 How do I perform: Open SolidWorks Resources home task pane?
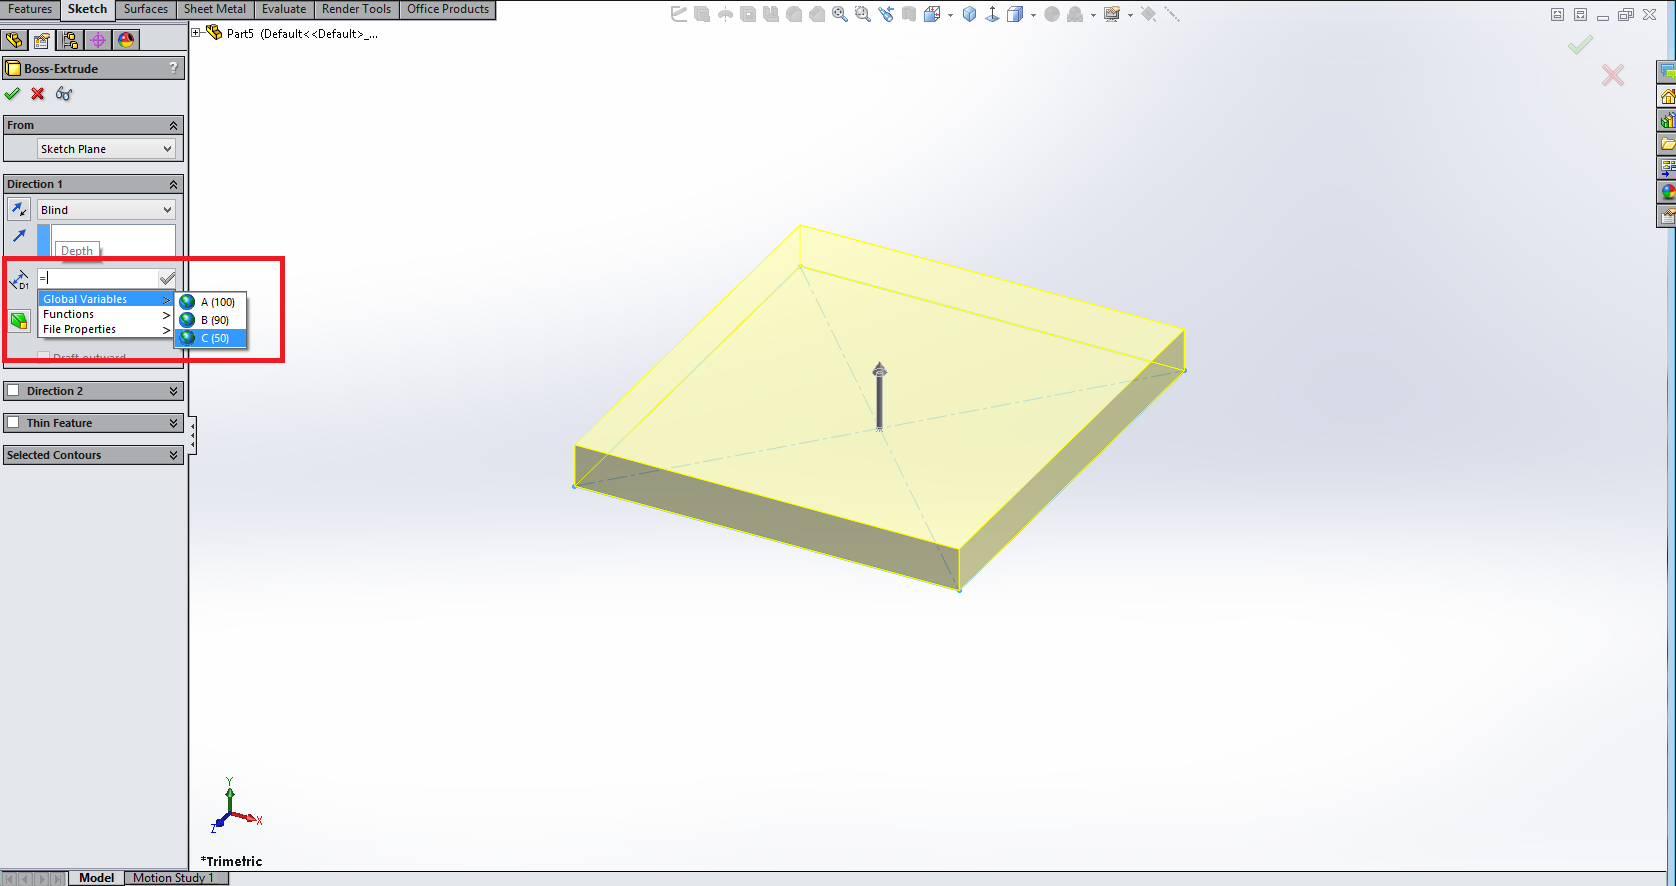(1667, 96)
